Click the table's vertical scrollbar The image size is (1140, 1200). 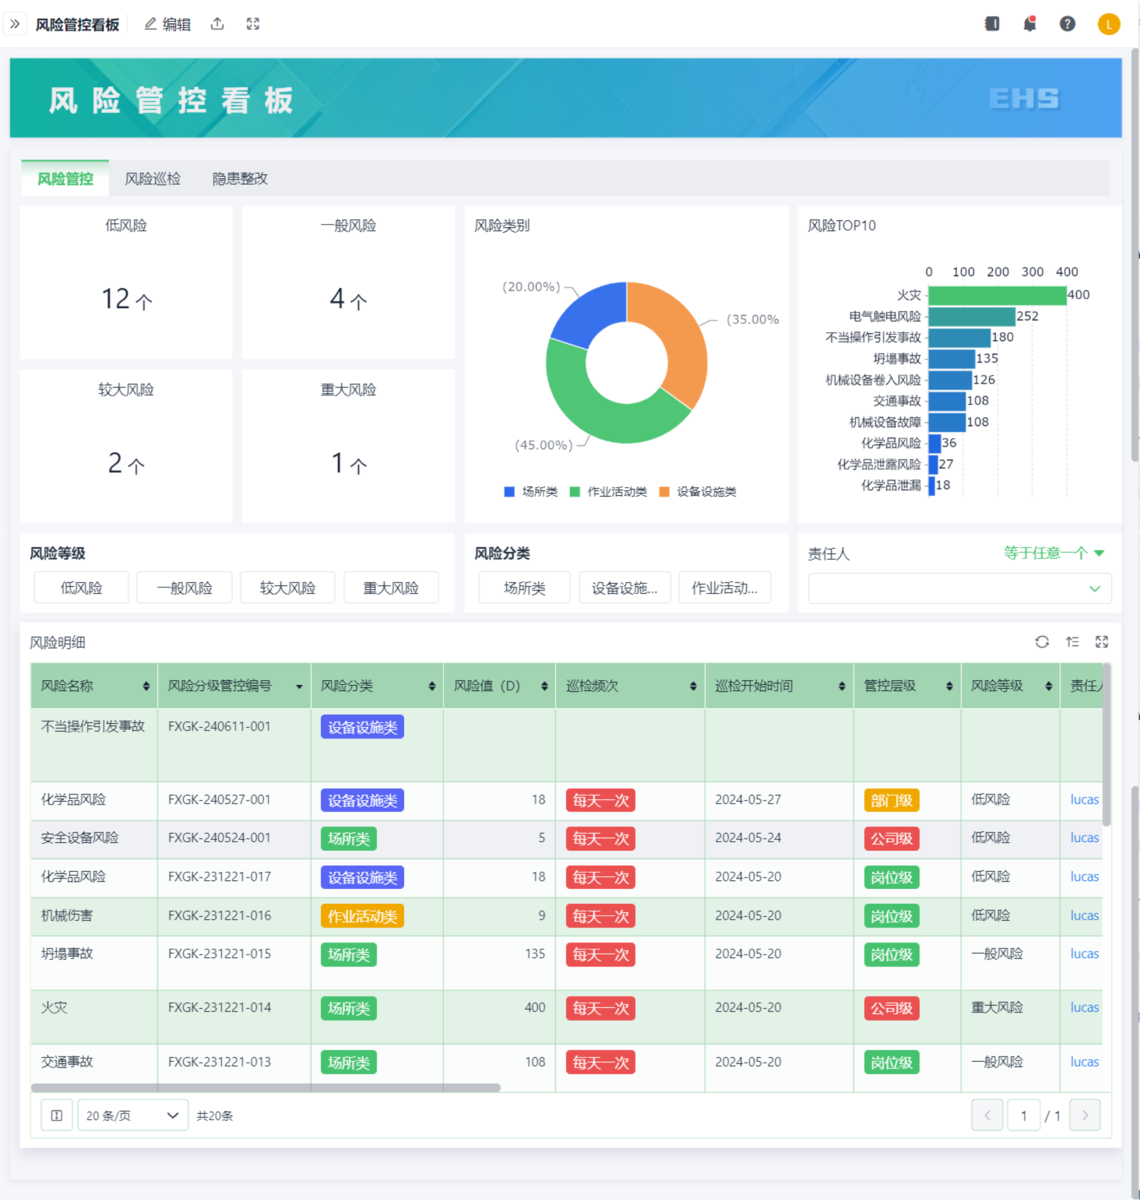(x=1106, y=745)
